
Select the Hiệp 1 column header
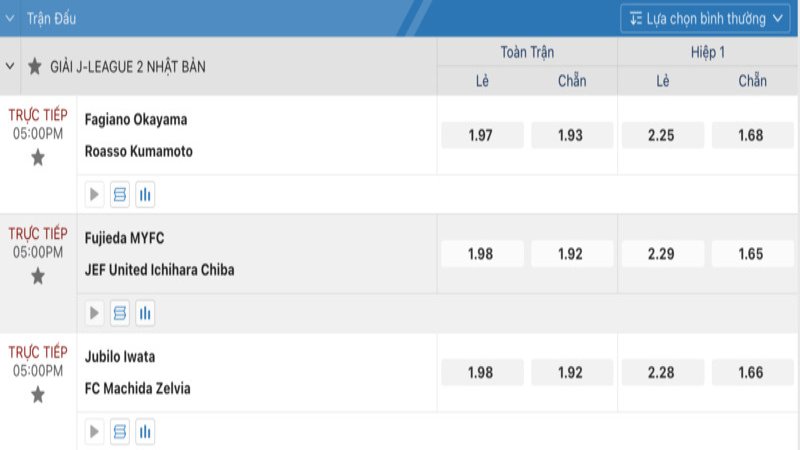tap(708, 52)
